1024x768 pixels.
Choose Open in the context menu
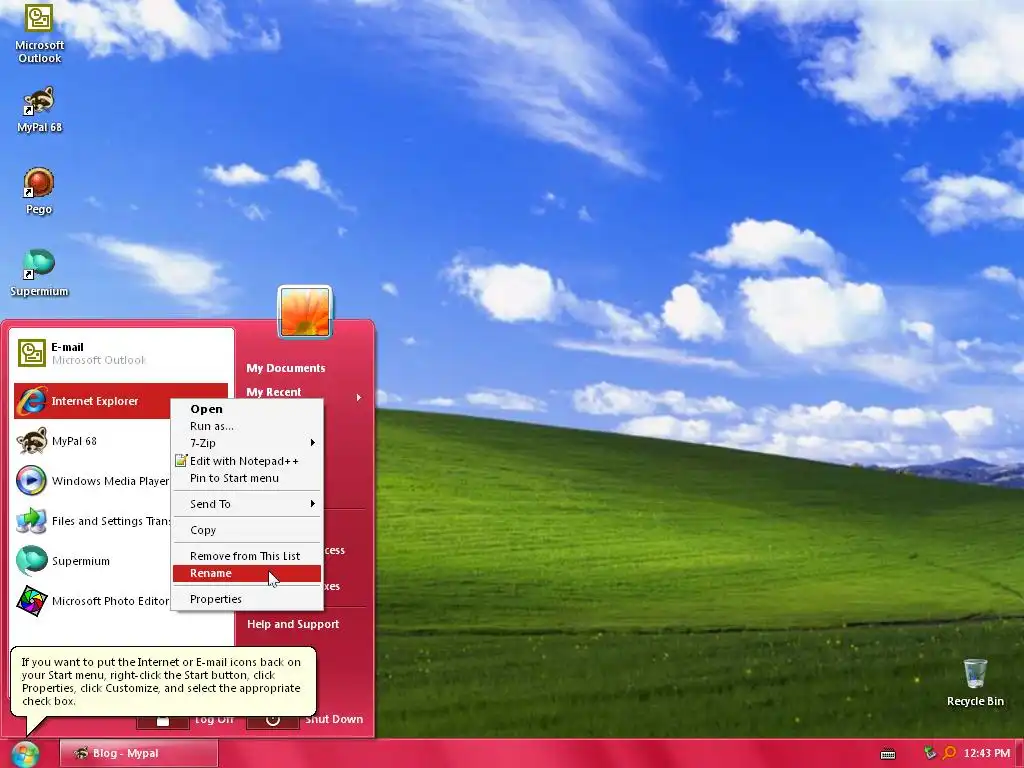[247, 409]
